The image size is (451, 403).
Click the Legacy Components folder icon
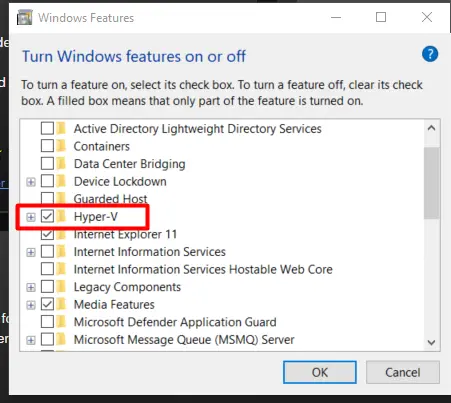coord(61,287)
